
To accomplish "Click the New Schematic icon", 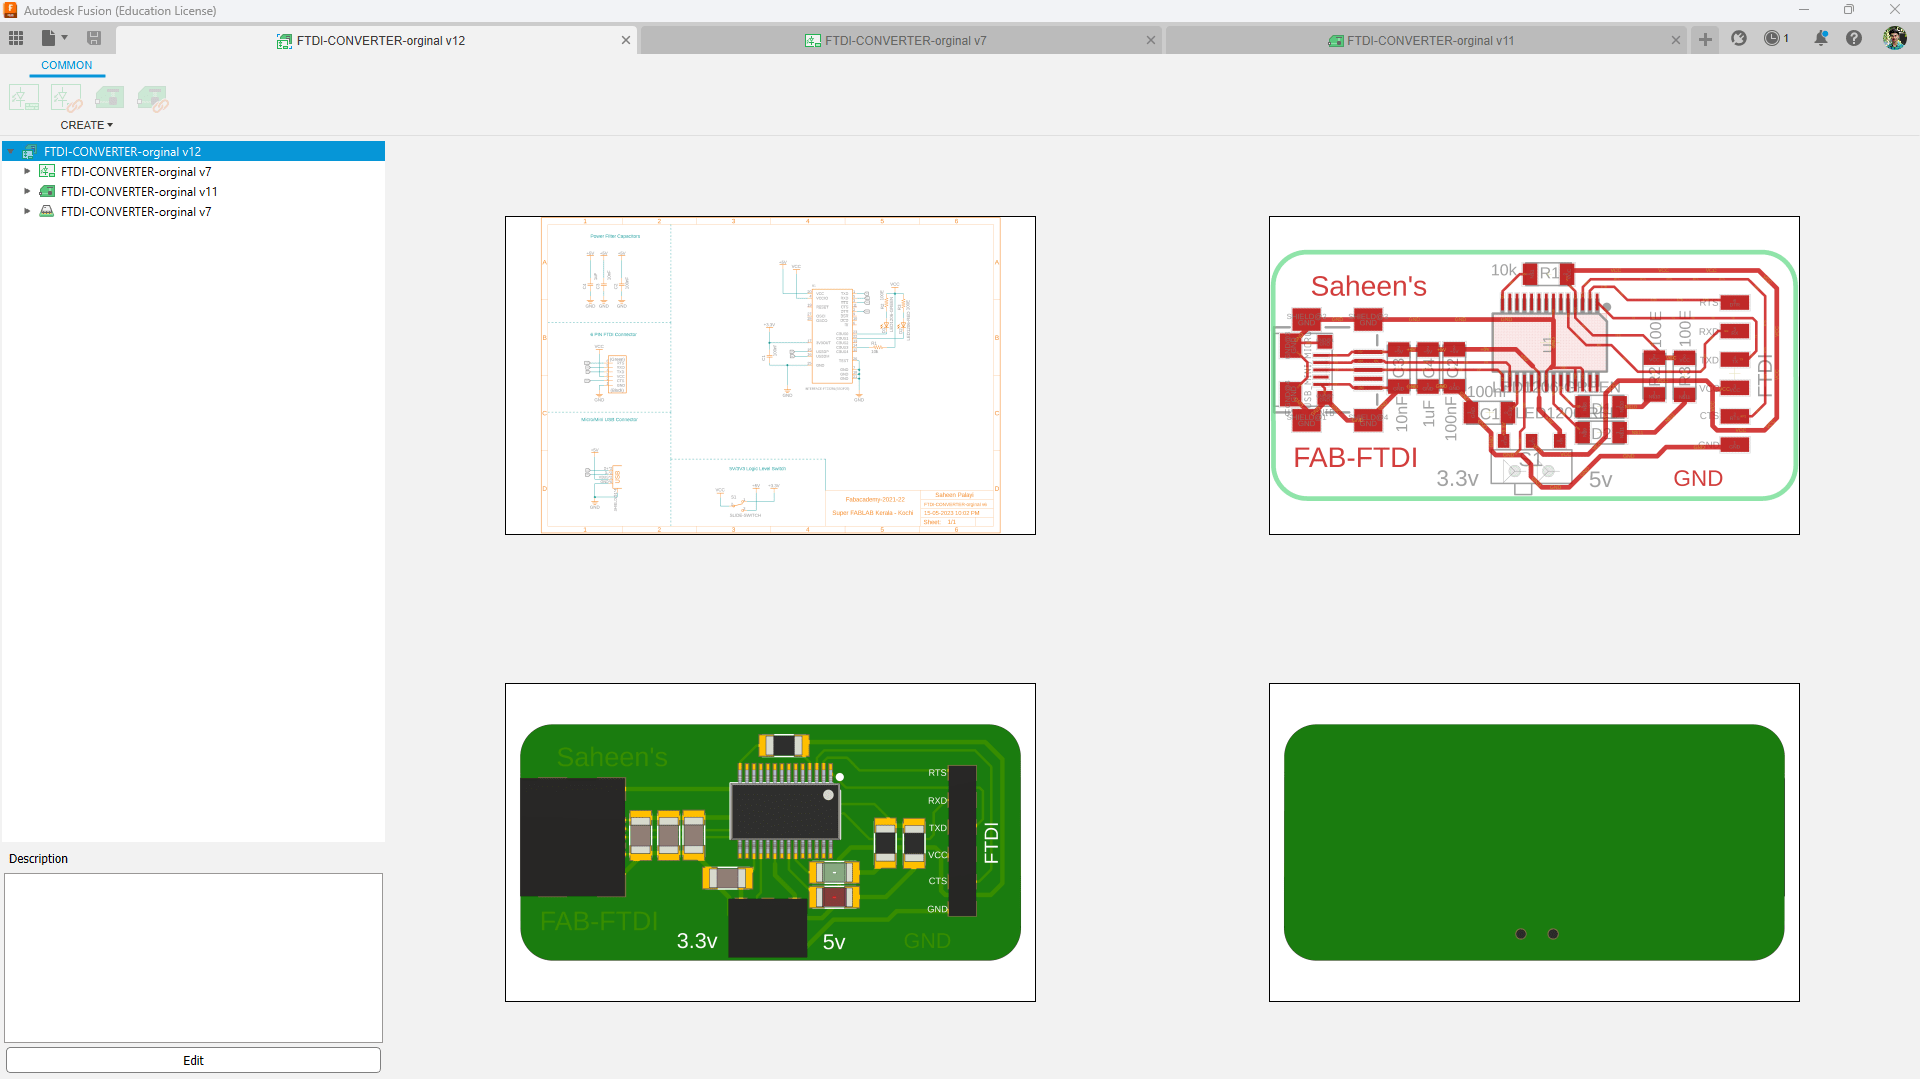I will click(24, 98).
